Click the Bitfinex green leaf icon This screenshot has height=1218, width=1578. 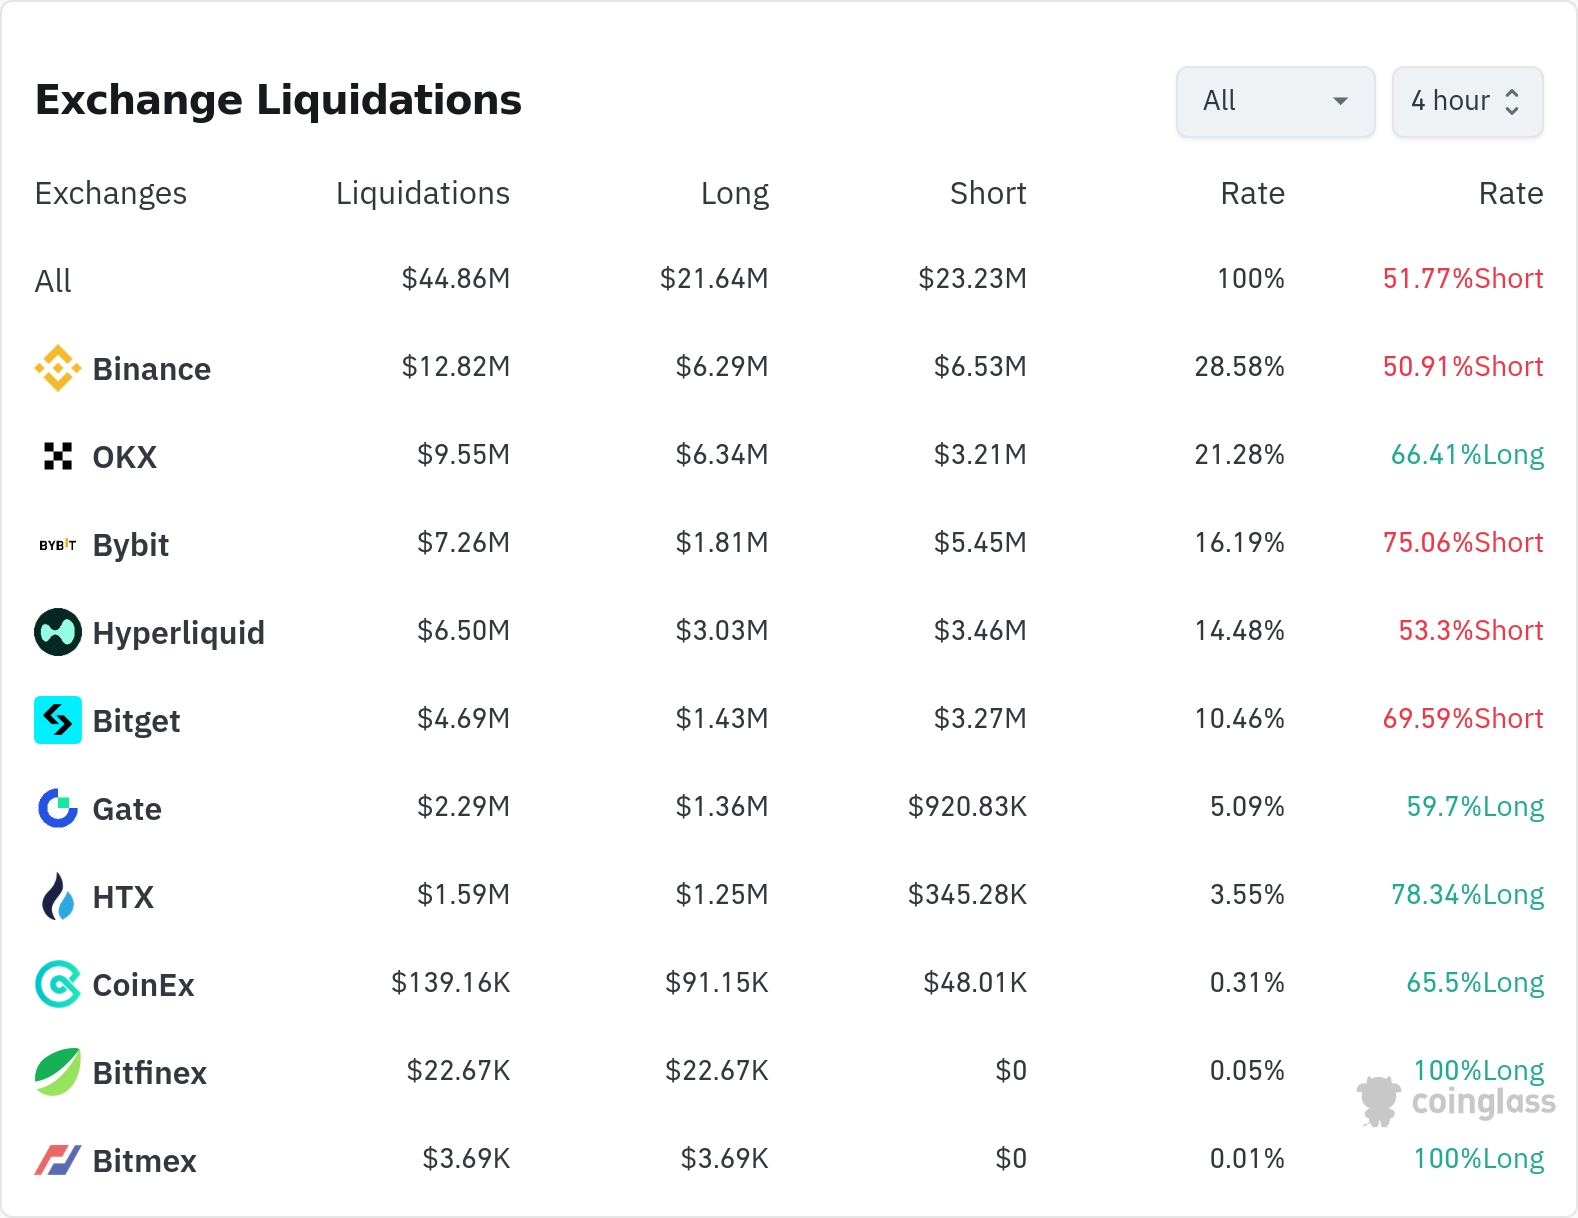[58, 1072]
